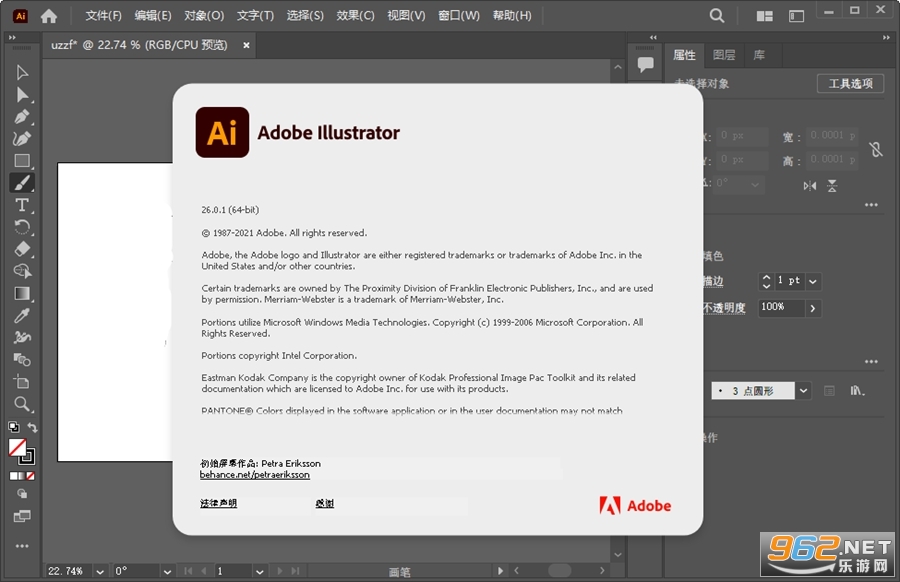Open the artboard number dropdown
Image resolution: width=900 pixels, height=582 pixels.
pos(259,572)
